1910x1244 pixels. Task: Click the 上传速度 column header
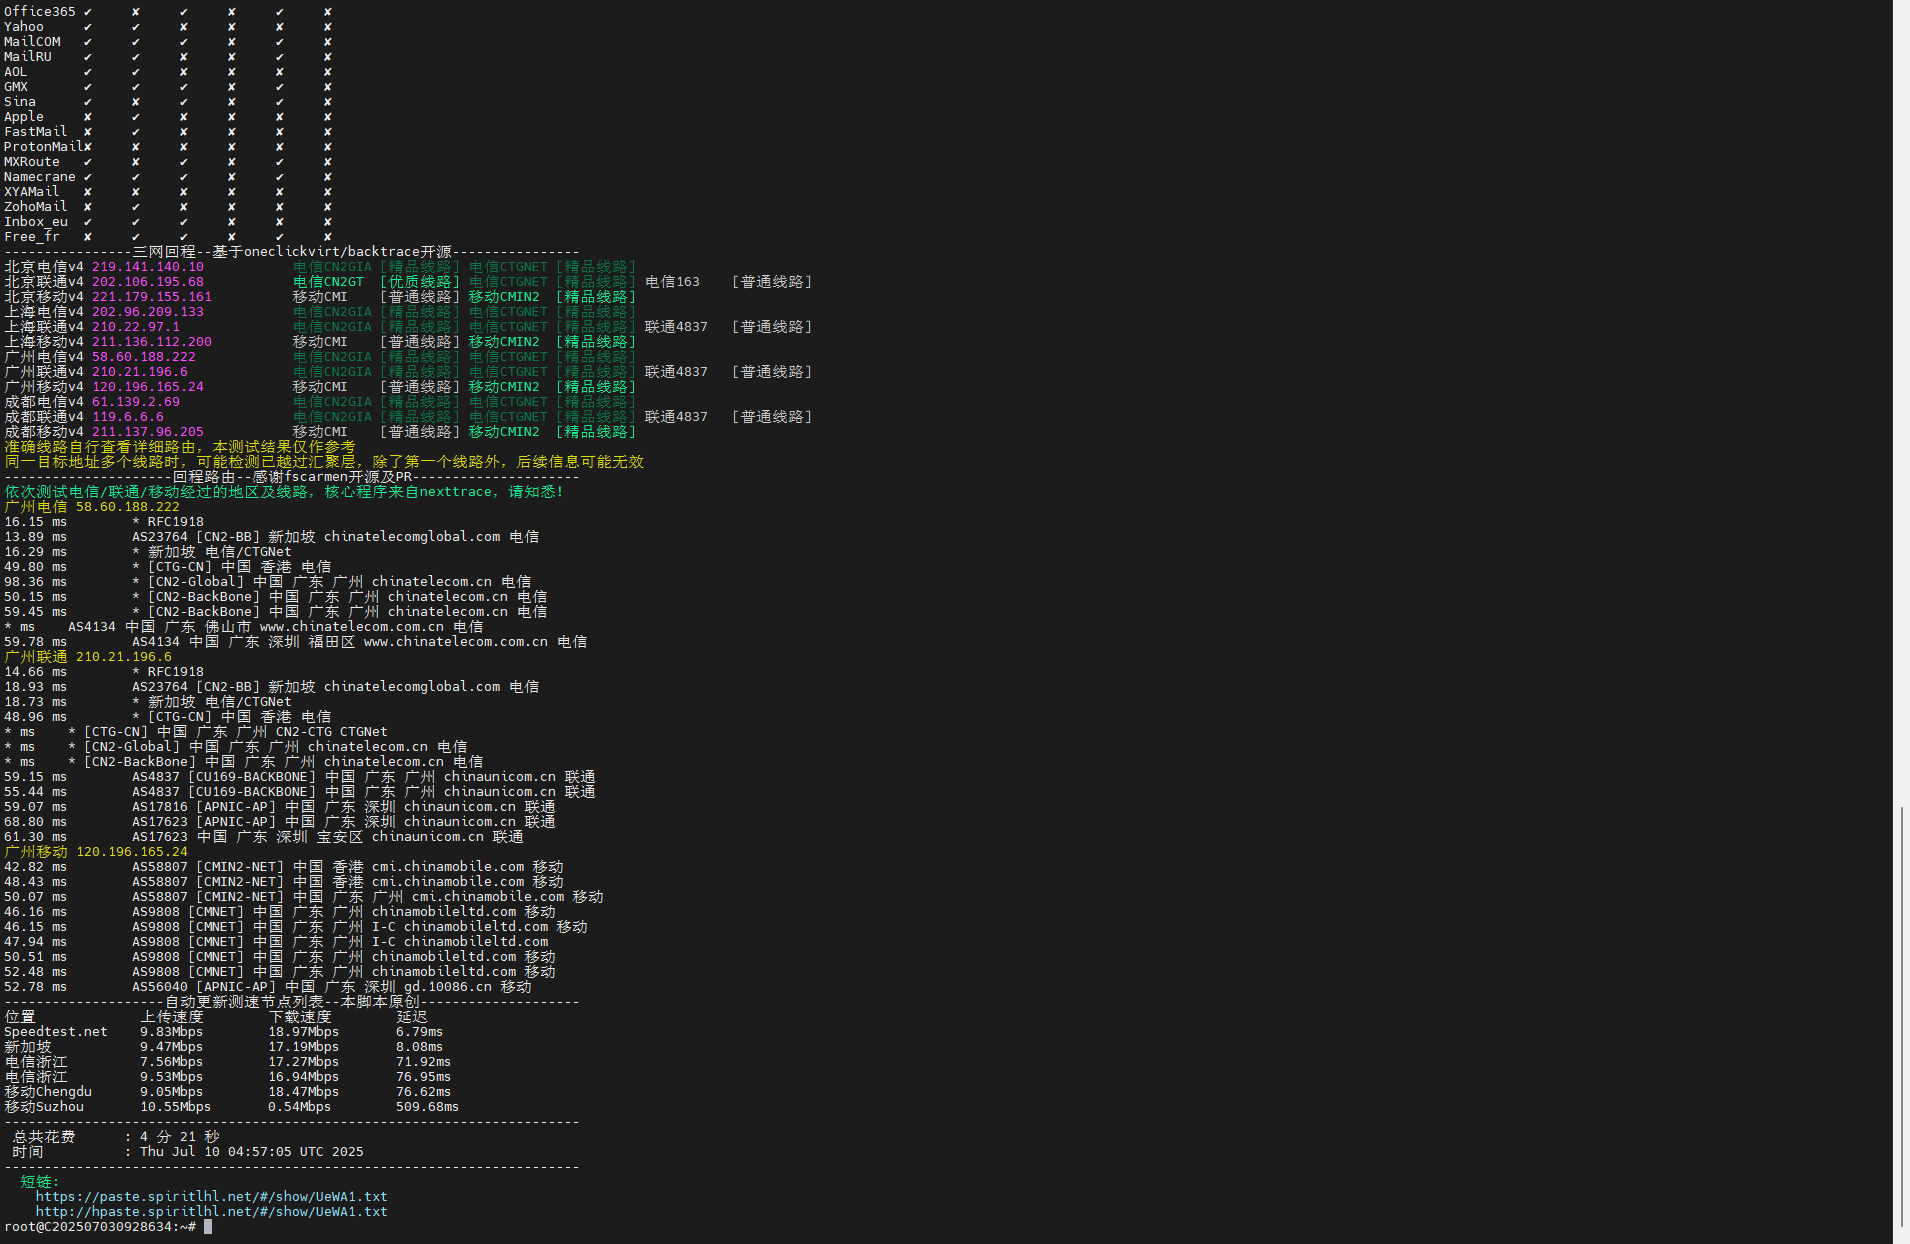click(172, 1016)
